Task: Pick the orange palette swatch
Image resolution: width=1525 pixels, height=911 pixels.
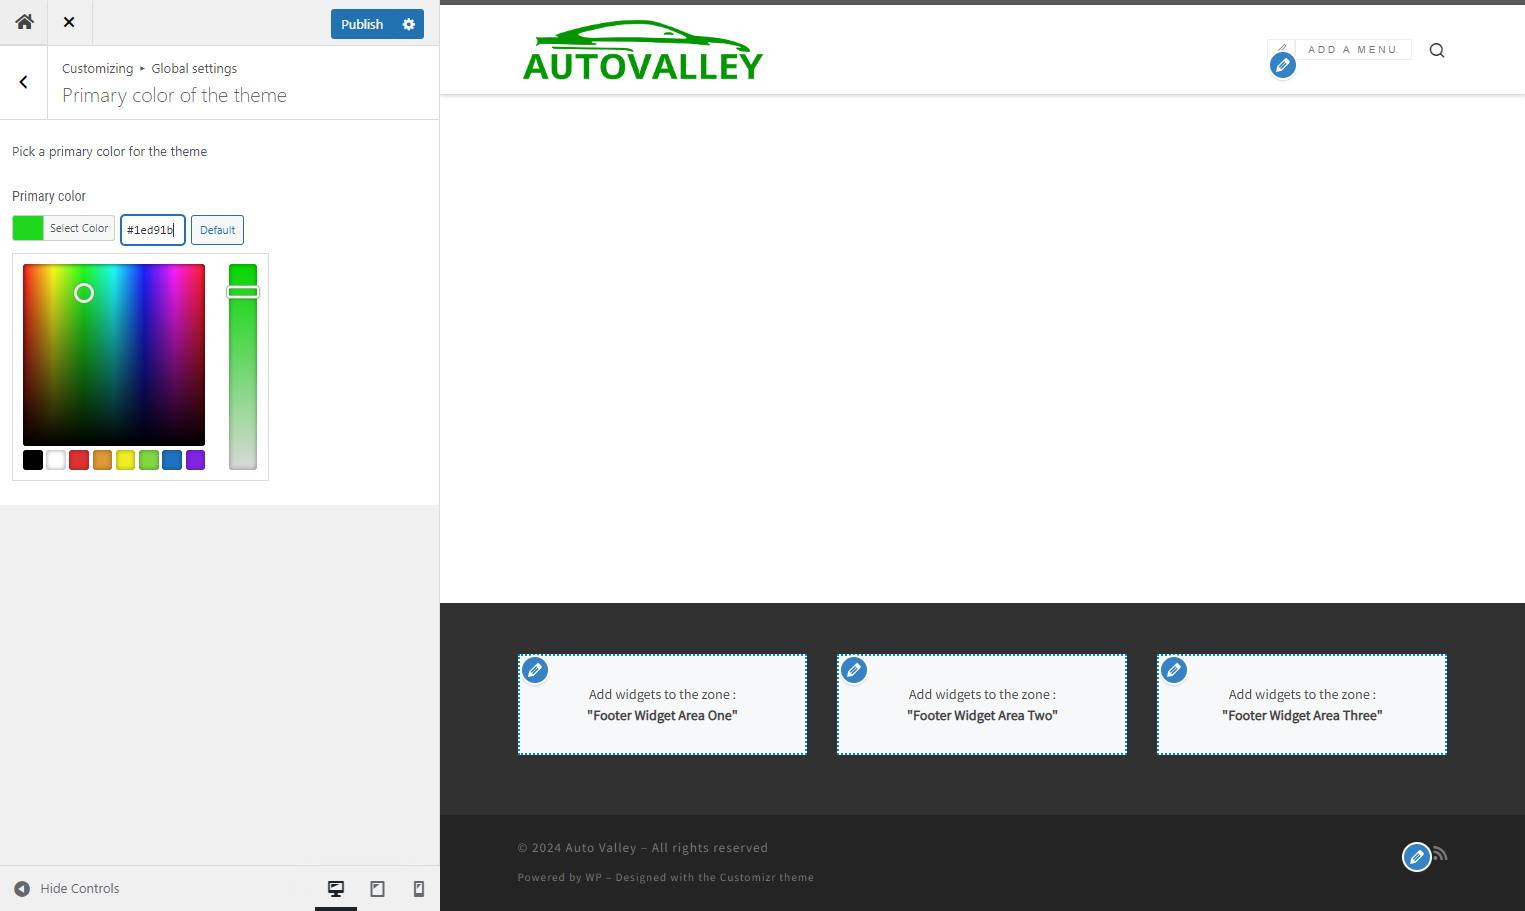Action: (x=102, y=460)
